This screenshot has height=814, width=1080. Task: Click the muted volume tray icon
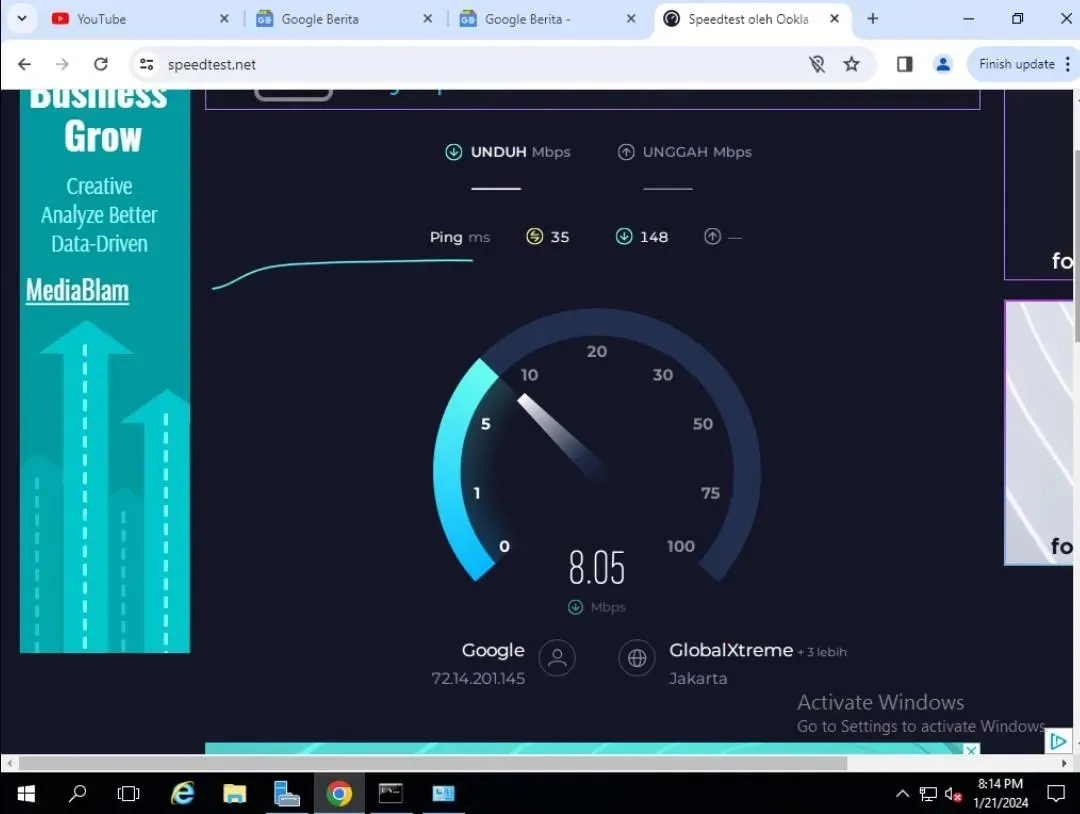(953, 794)
